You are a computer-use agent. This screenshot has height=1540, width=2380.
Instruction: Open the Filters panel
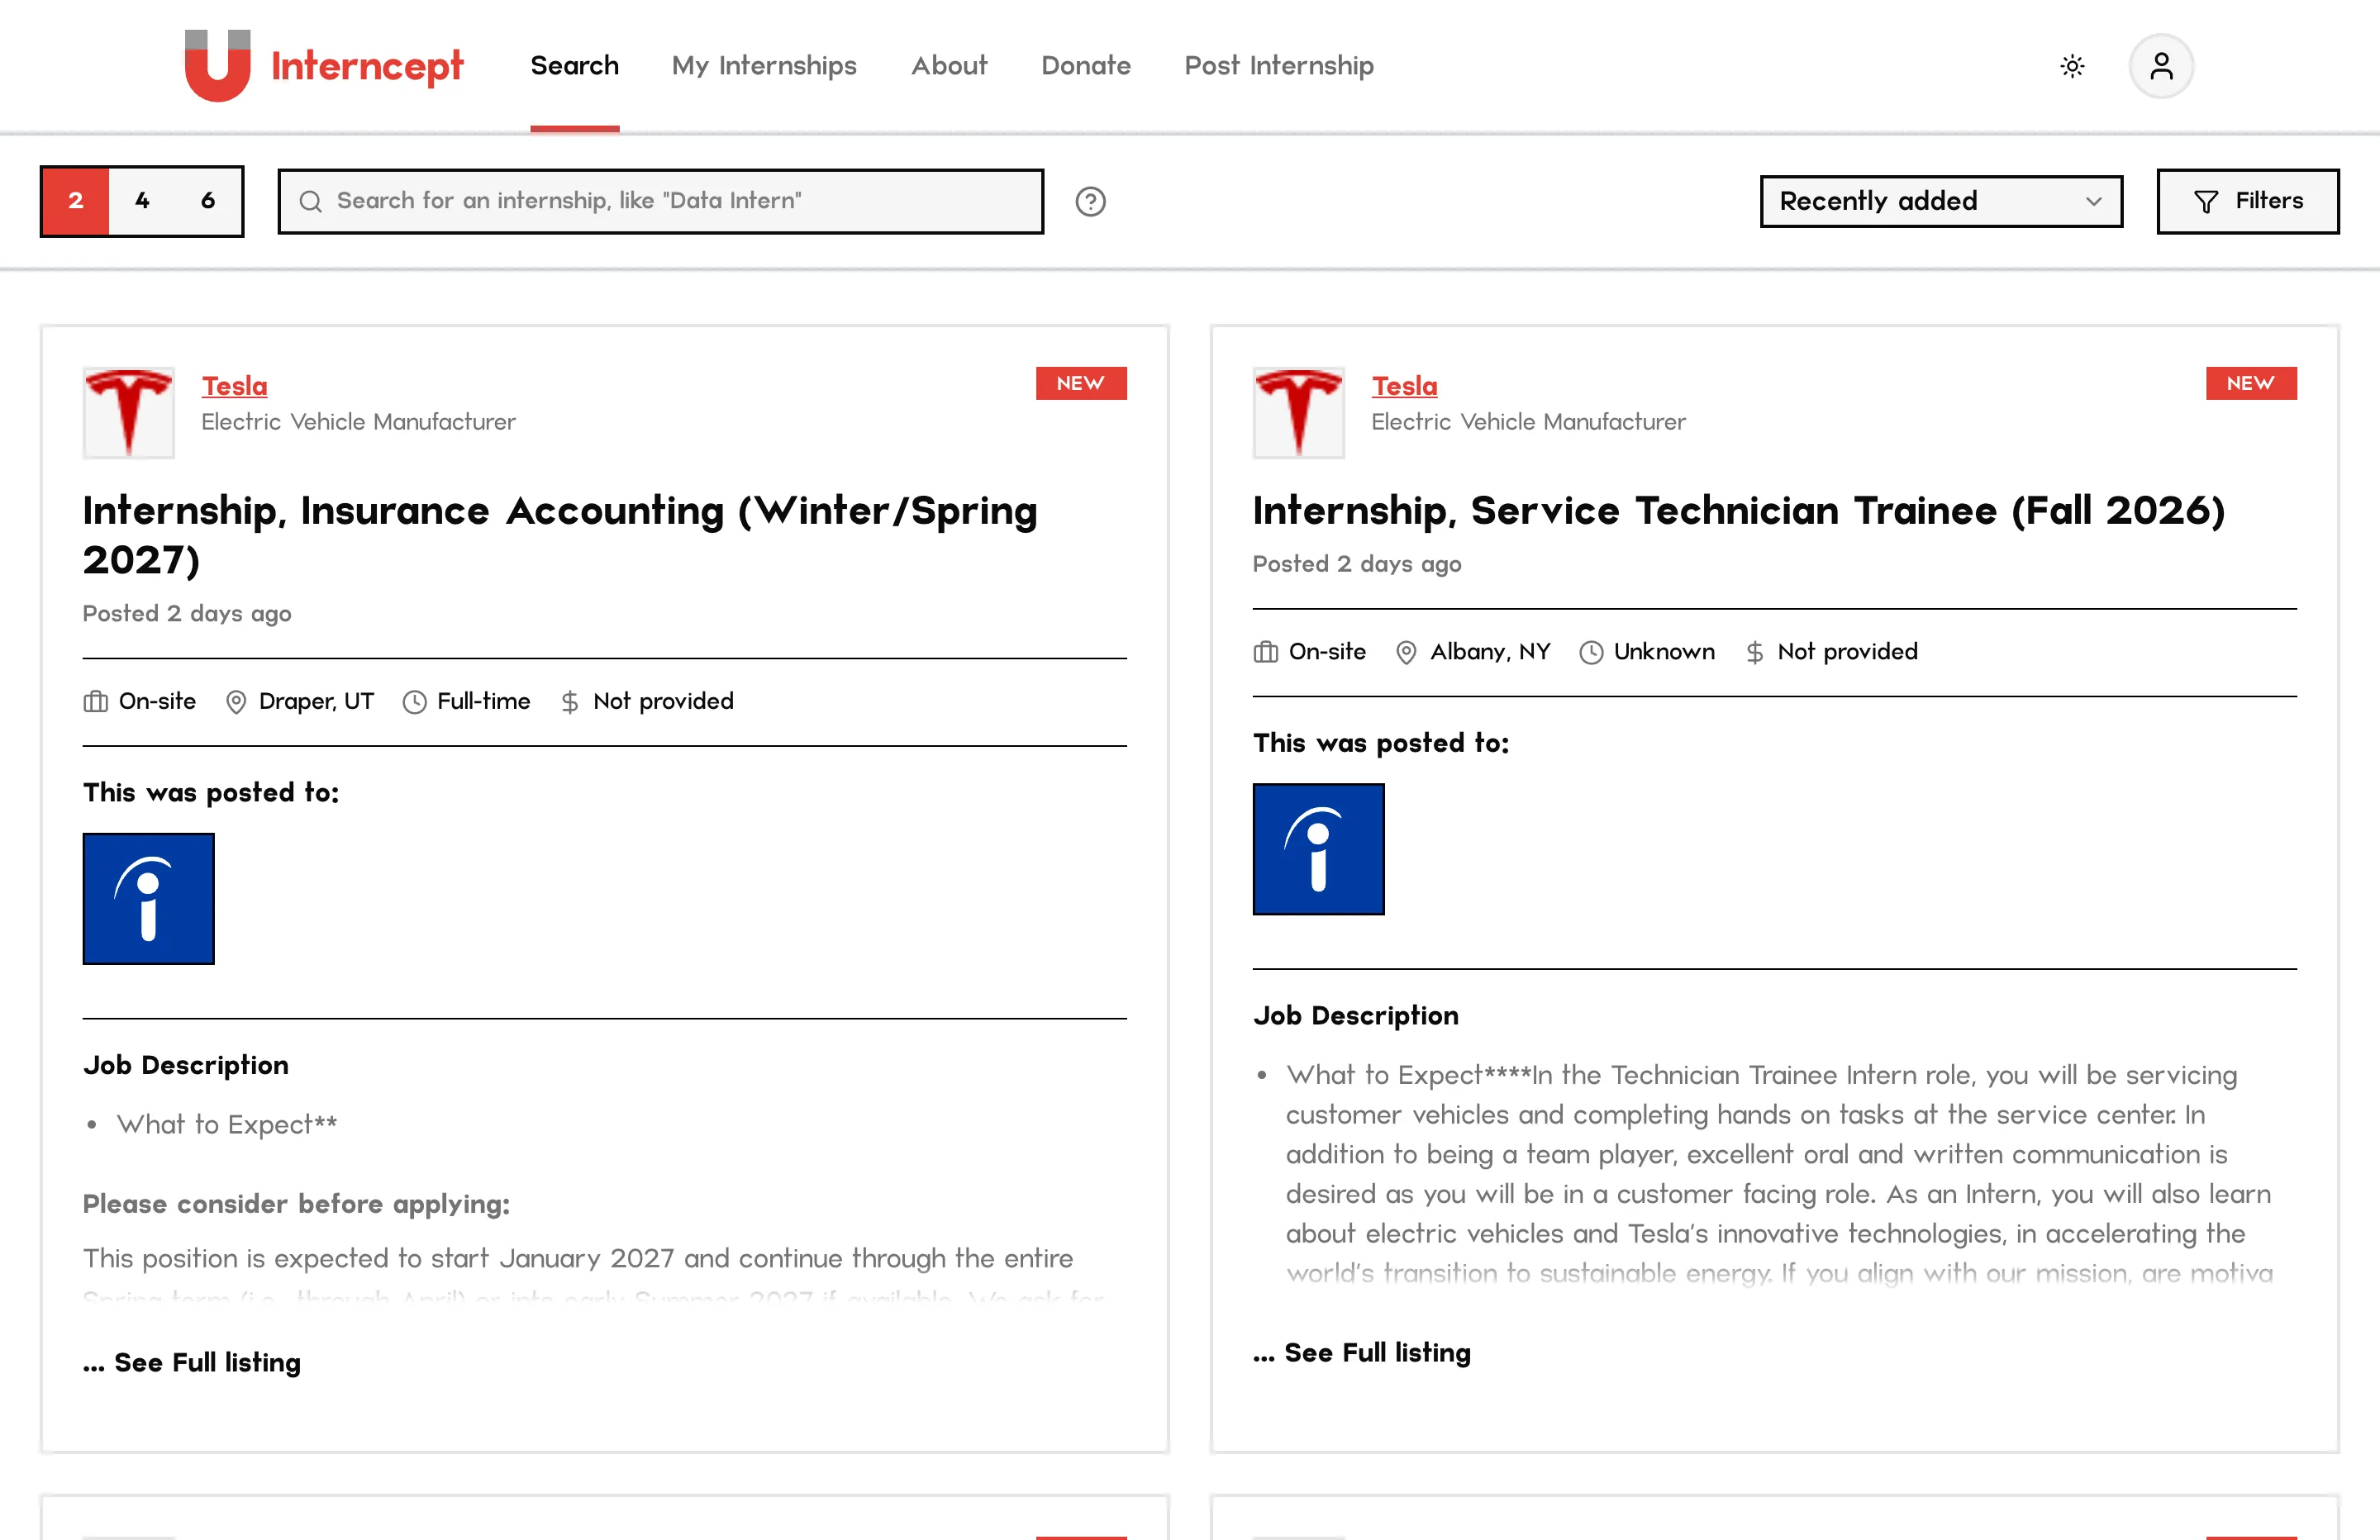coord(2247,201)
